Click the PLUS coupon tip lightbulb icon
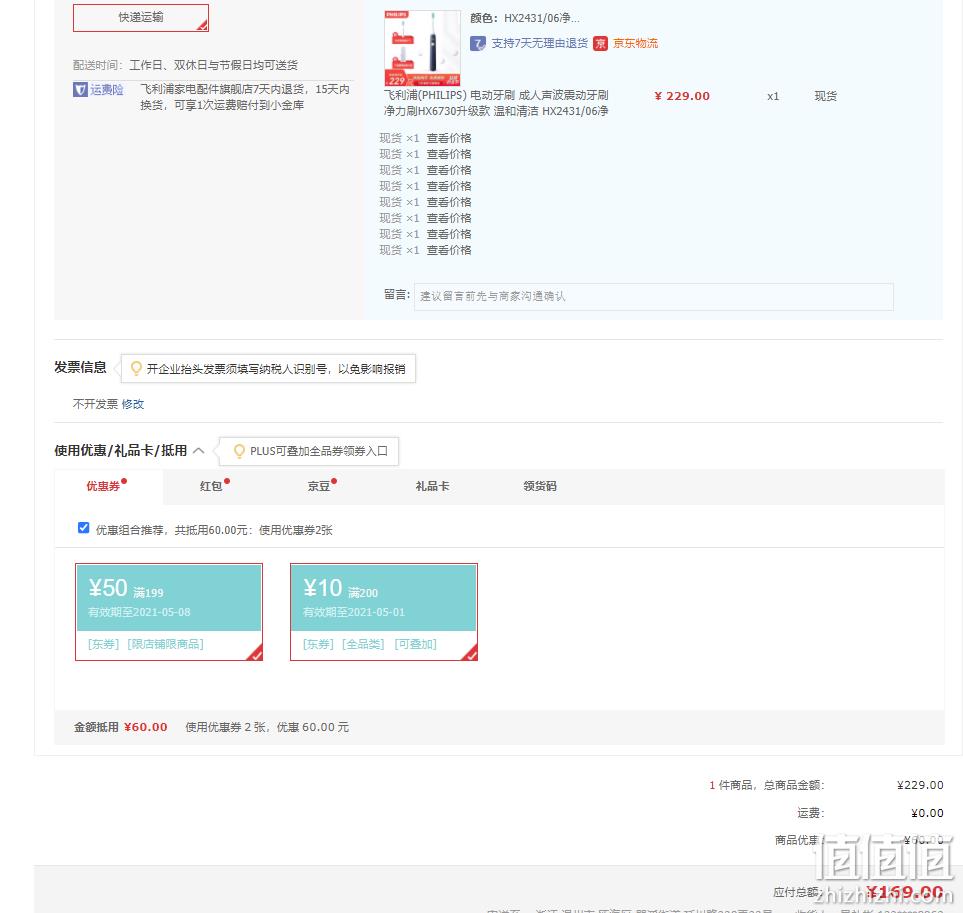The height and width of the screenshot is (913, 963). (x=240, y=451)
